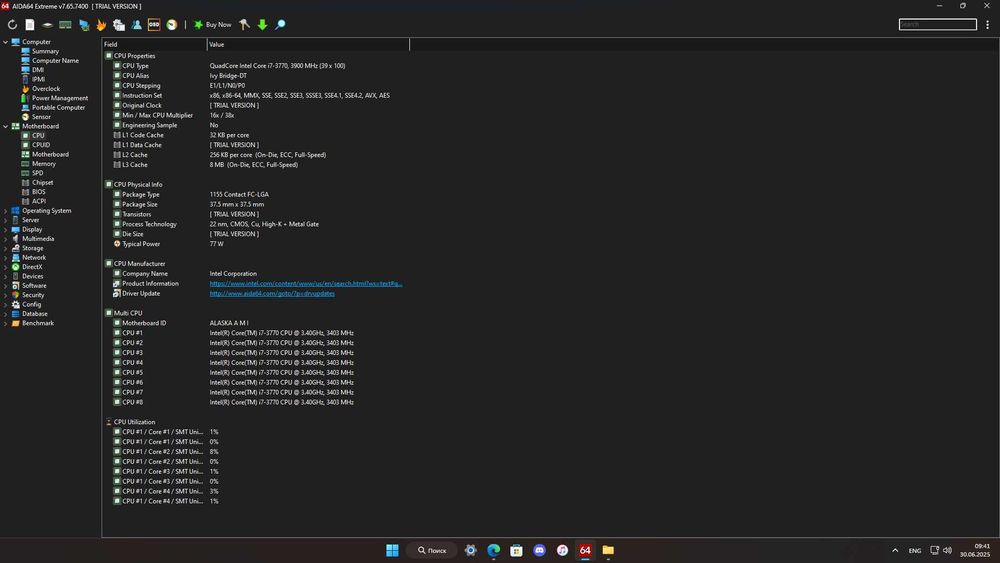
Task: Open the Database tree item
Action: 34,314
